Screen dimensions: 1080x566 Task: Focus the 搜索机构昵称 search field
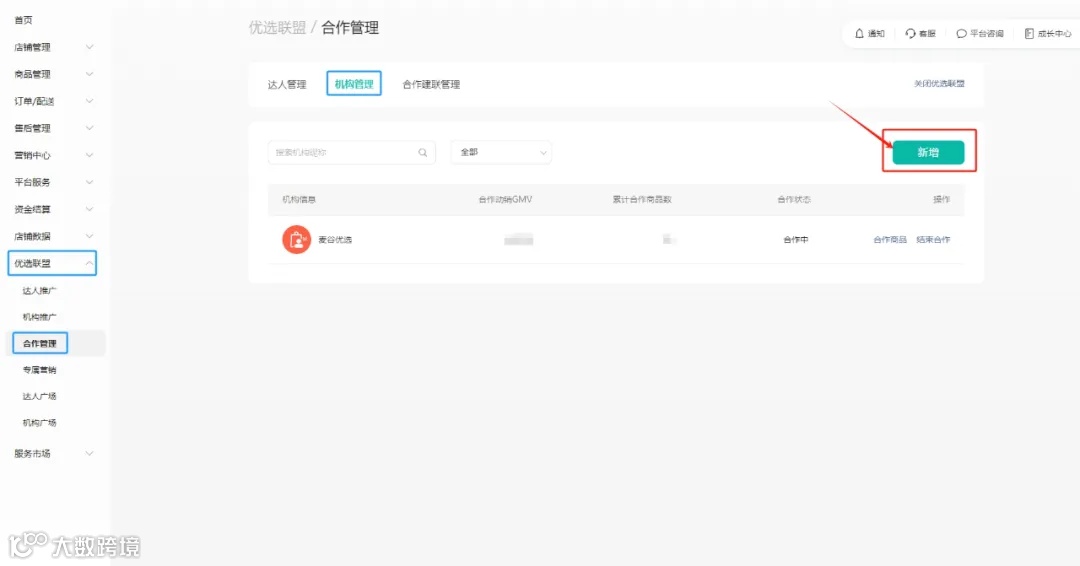click(x=351, y=152)
